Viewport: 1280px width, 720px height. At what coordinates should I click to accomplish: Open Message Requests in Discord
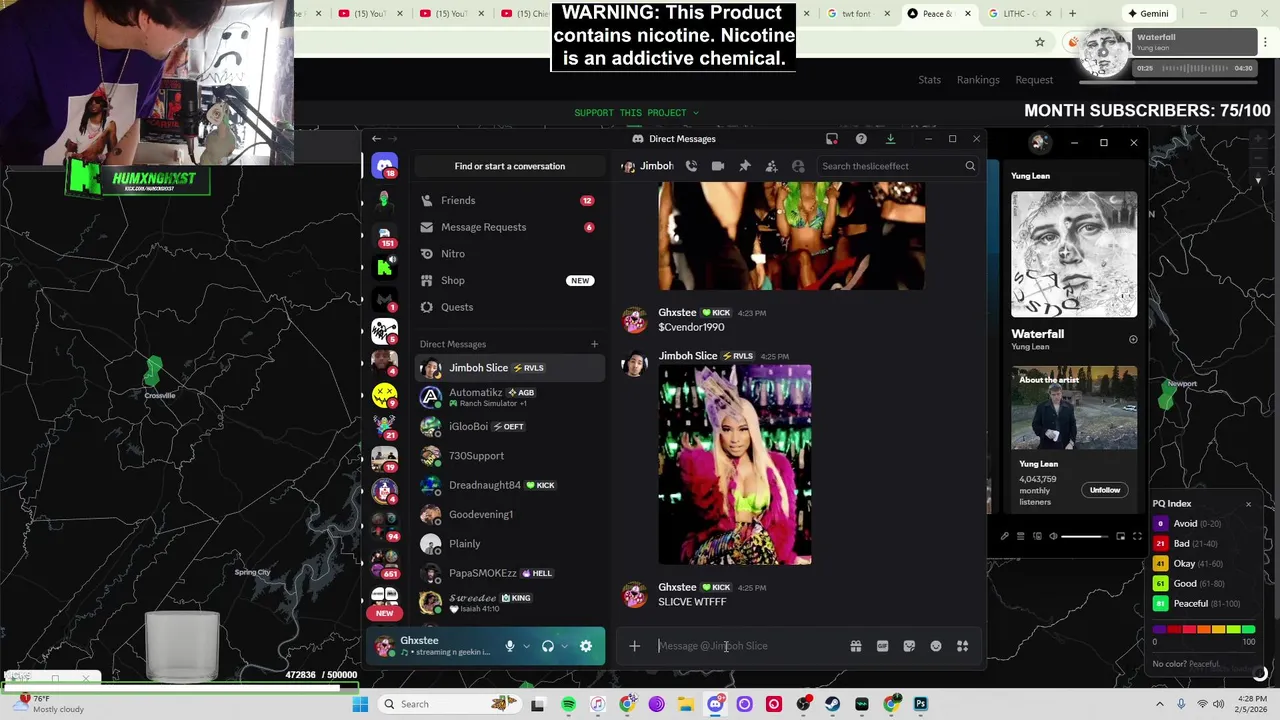pyautogui.click(x=509, y=227)
